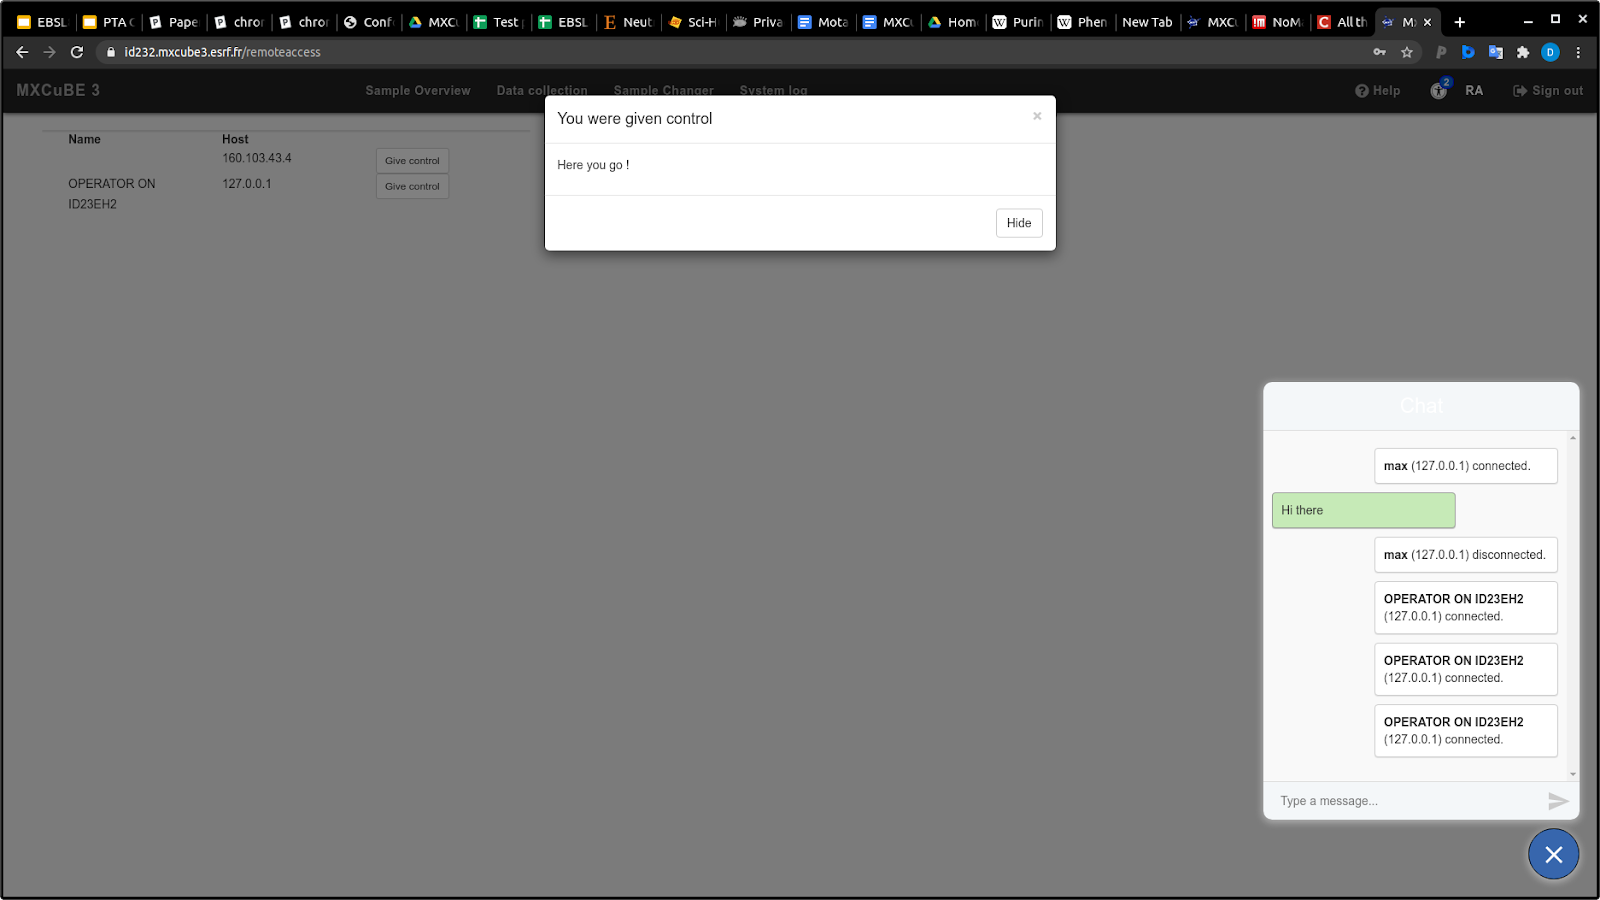Open Chrome's three-dot menu

(x=1578, y=52)
